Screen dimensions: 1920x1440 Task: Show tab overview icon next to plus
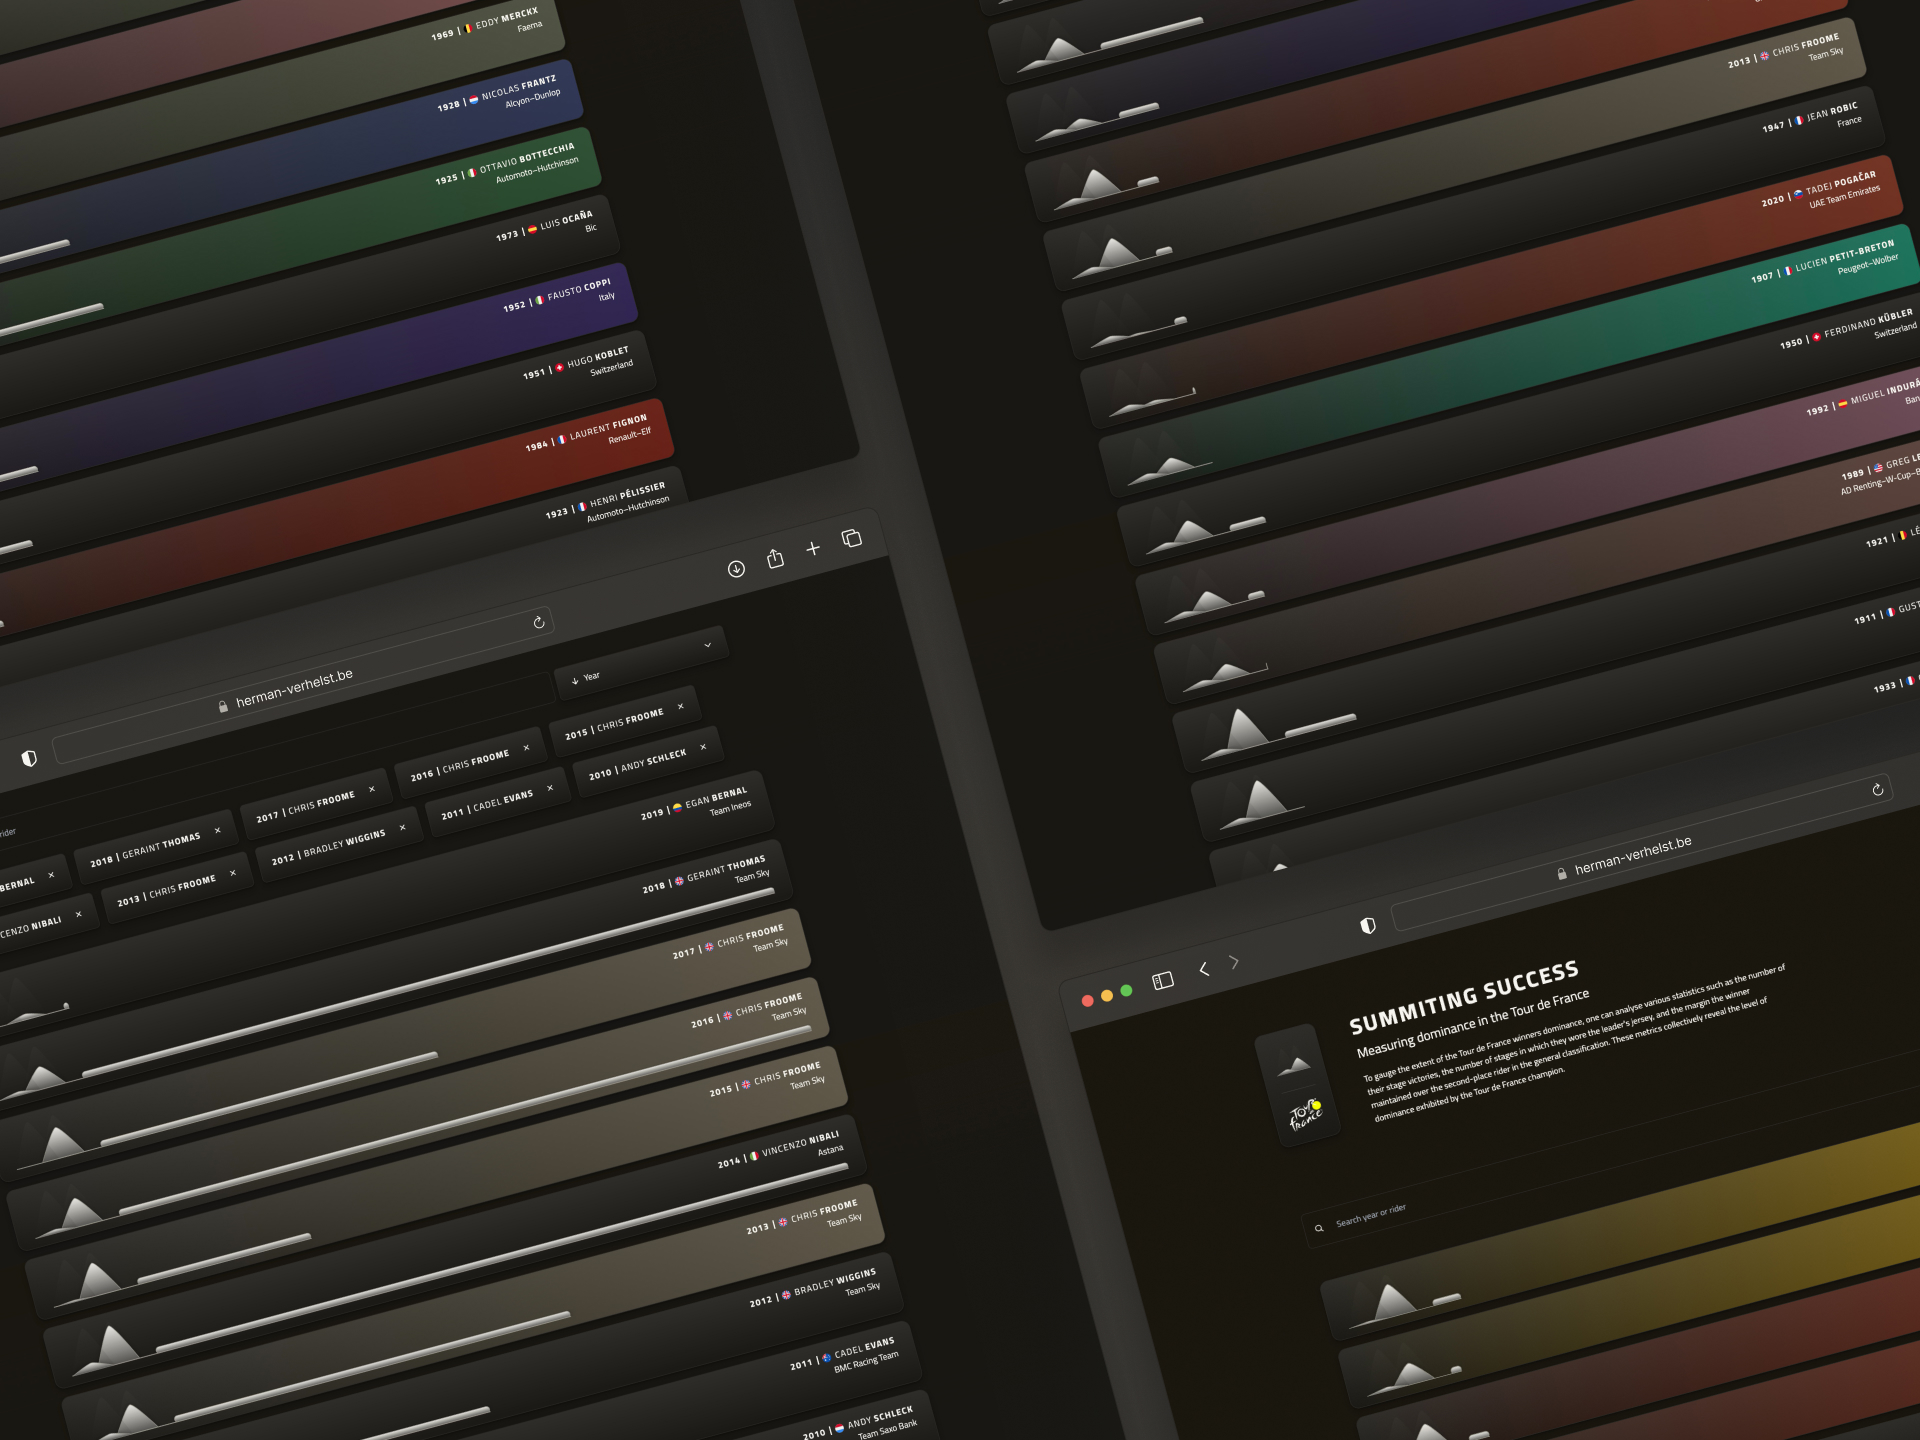pos(852,538)
